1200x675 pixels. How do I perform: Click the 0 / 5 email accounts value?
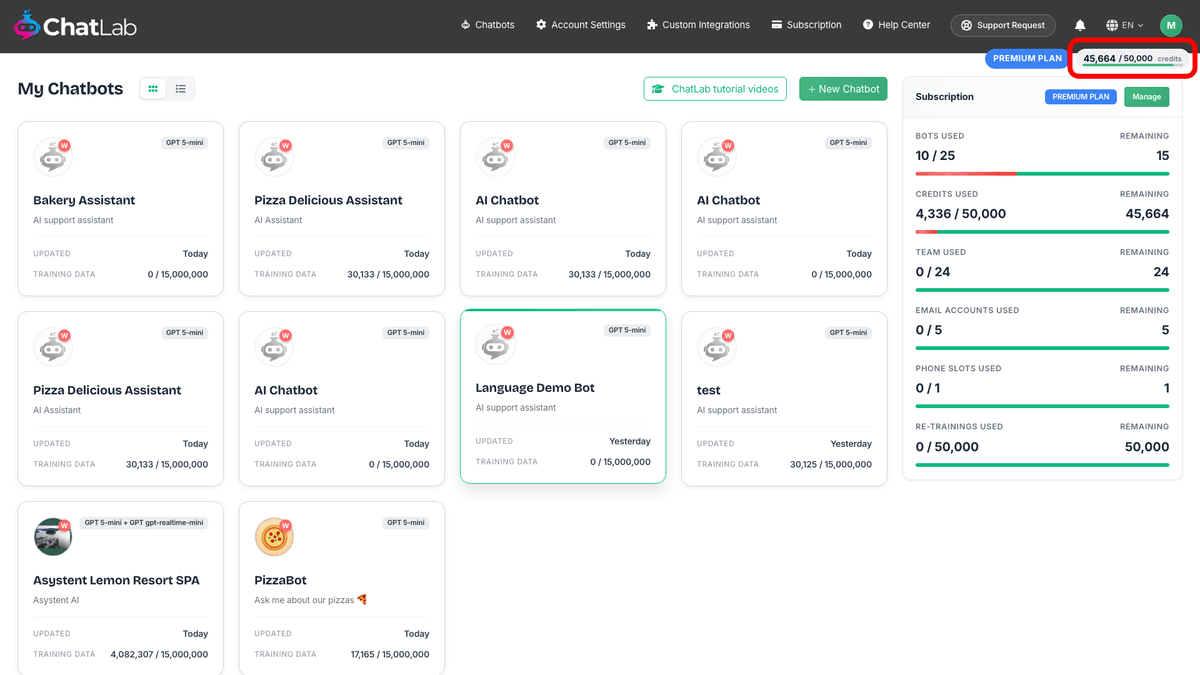coord(929,330)
